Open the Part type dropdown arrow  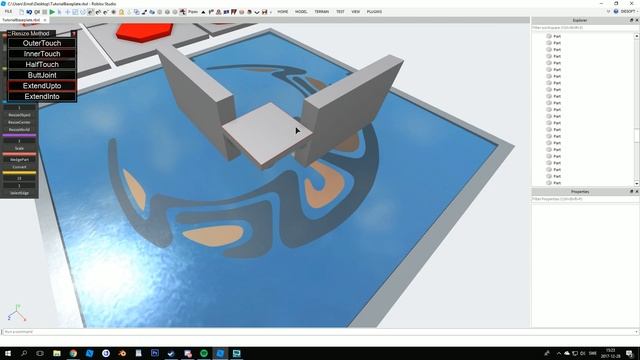(203, 12)
